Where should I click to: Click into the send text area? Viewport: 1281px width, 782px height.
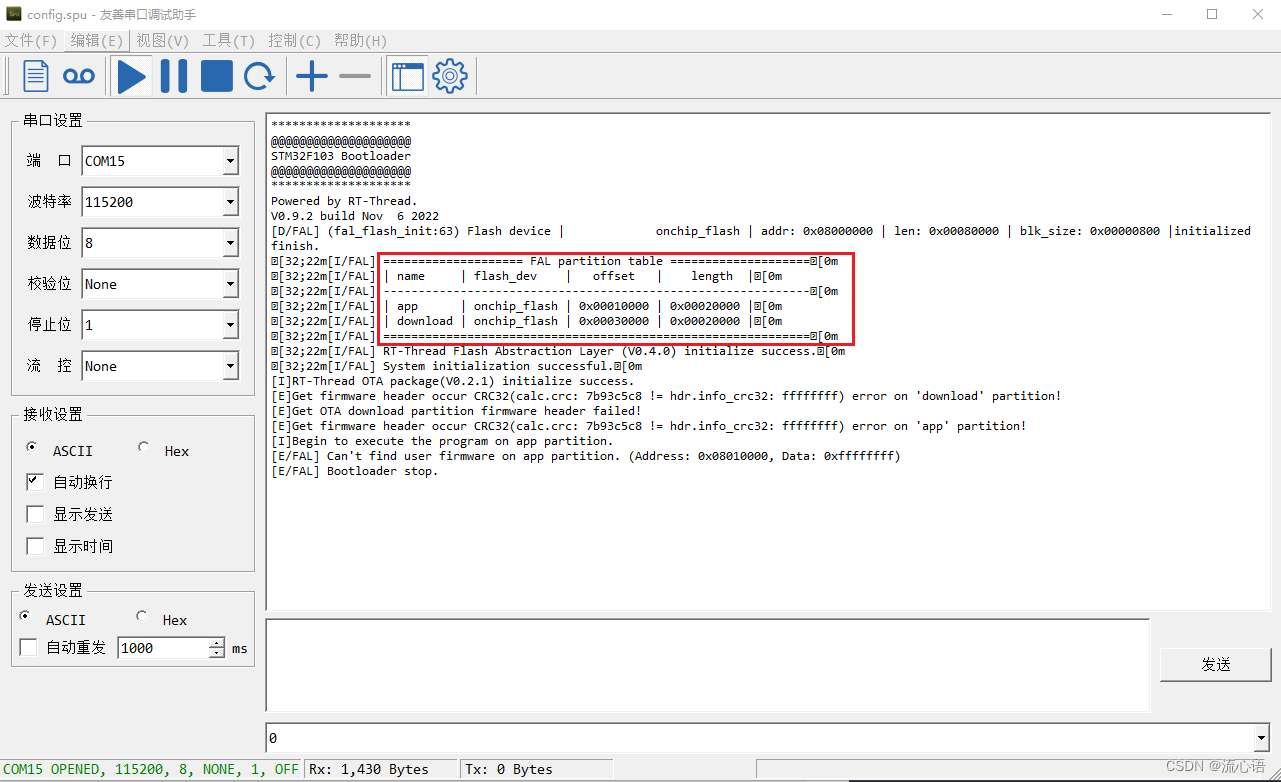(707, 664)
